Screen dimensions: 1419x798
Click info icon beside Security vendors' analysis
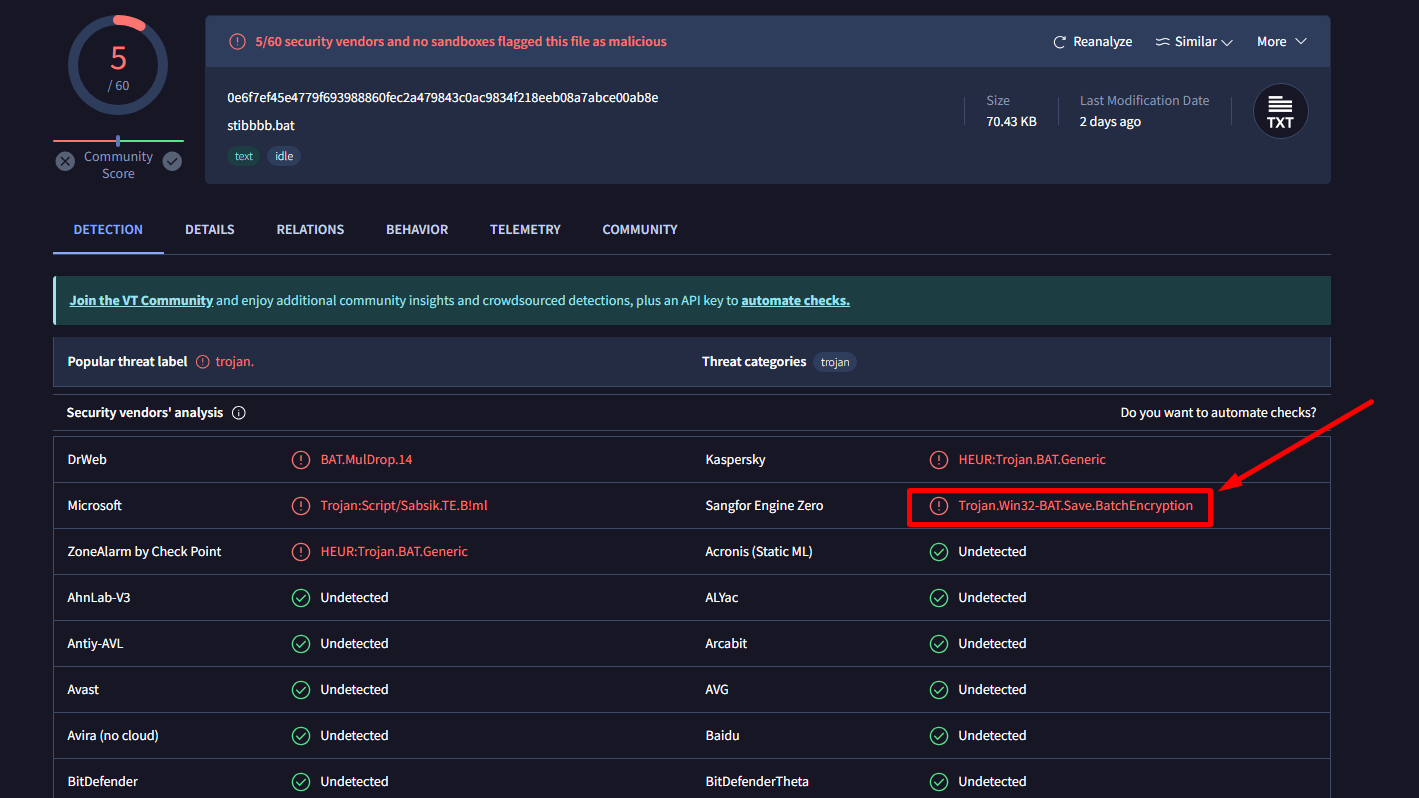point(239,413)
